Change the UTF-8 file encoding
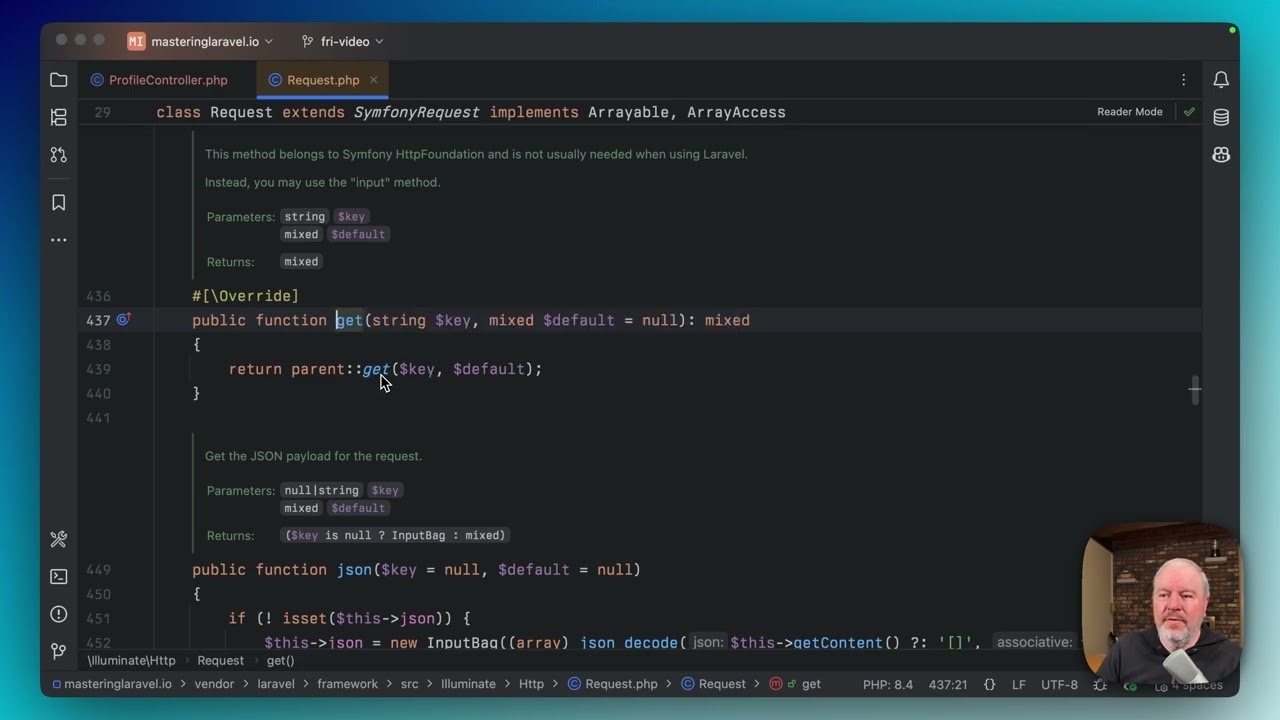Image resolution: width=1280 pixels, height=720 pixels. [1059, 684]
